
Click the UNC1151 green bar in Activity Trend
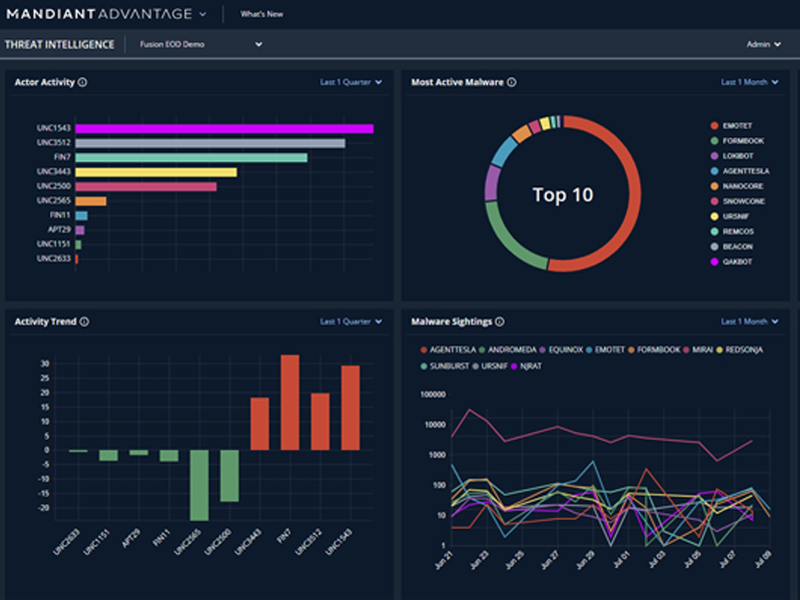tap(108, 456)
